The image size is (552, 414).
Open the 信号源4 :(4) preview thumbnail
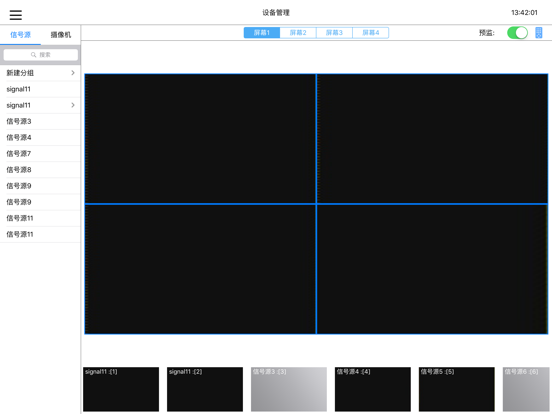[373, 389]
